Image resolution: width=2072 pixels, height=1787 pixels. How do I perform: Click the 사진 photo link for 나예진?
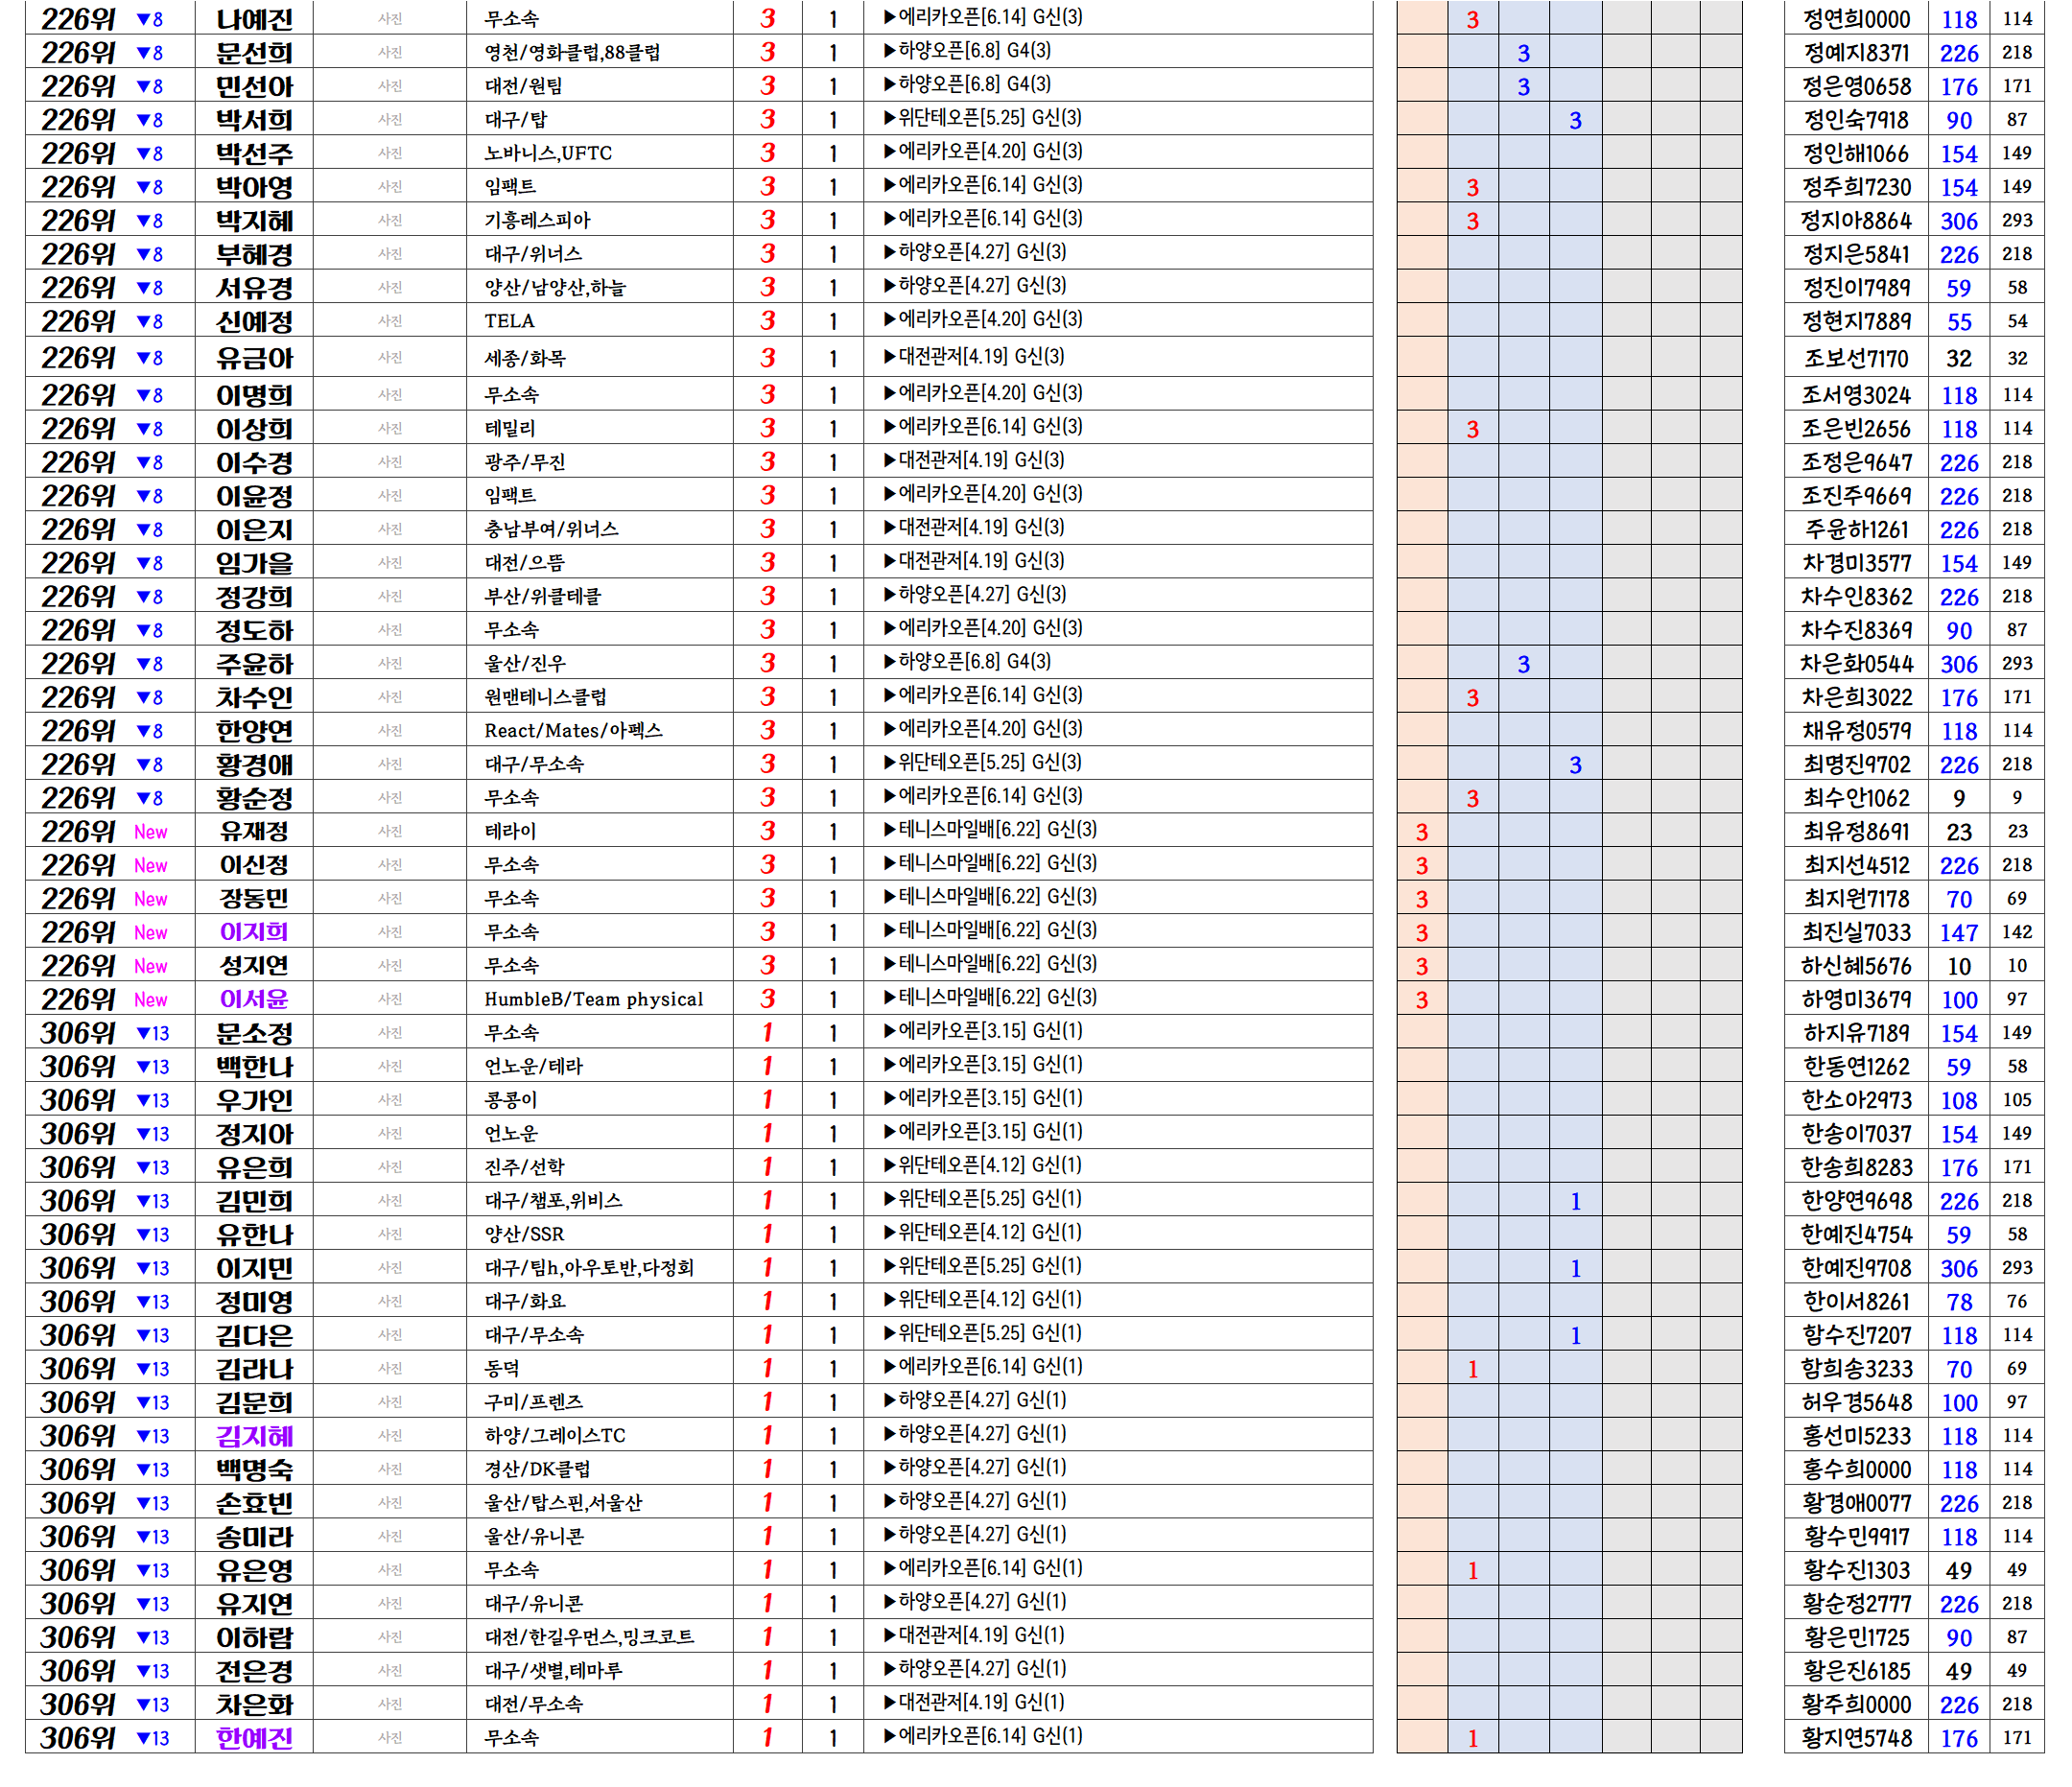390,19
